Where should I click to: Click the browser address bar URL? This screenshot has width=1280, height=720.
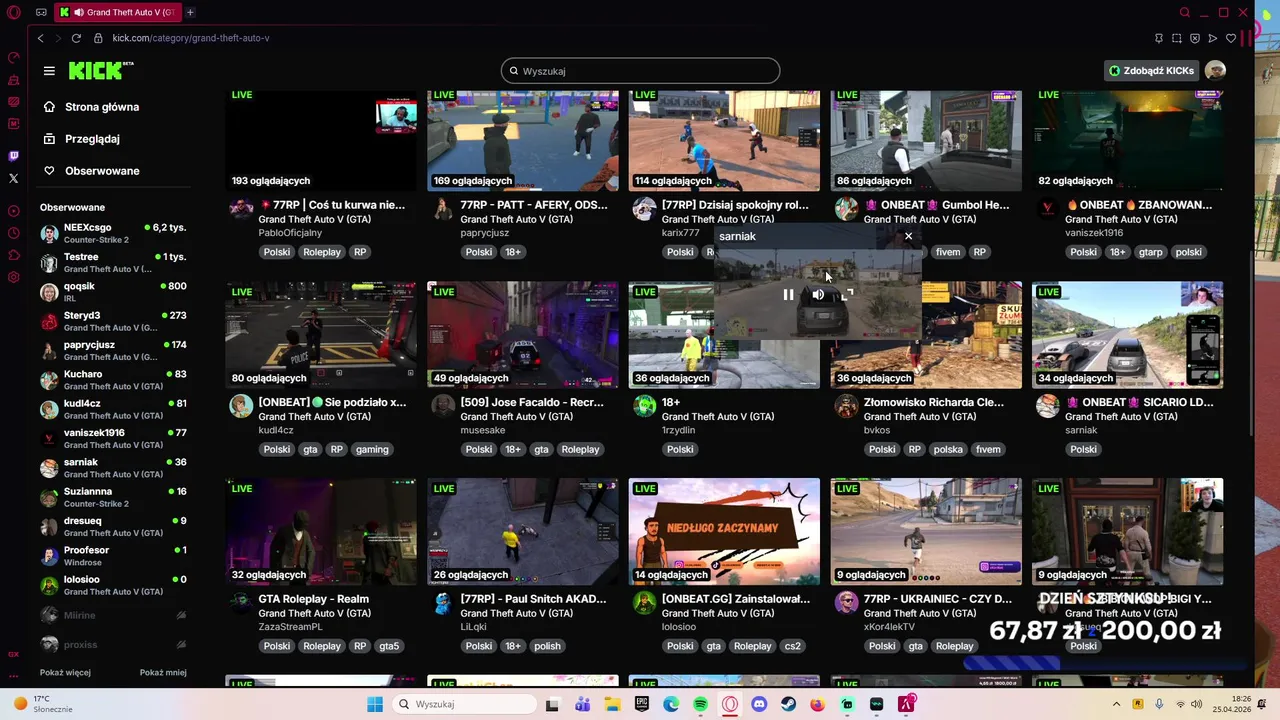click(x=191, y=38)
